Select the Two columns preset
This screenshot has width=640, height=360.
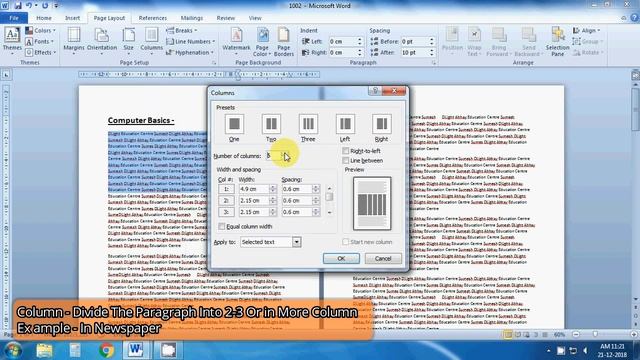click(271, 128)
